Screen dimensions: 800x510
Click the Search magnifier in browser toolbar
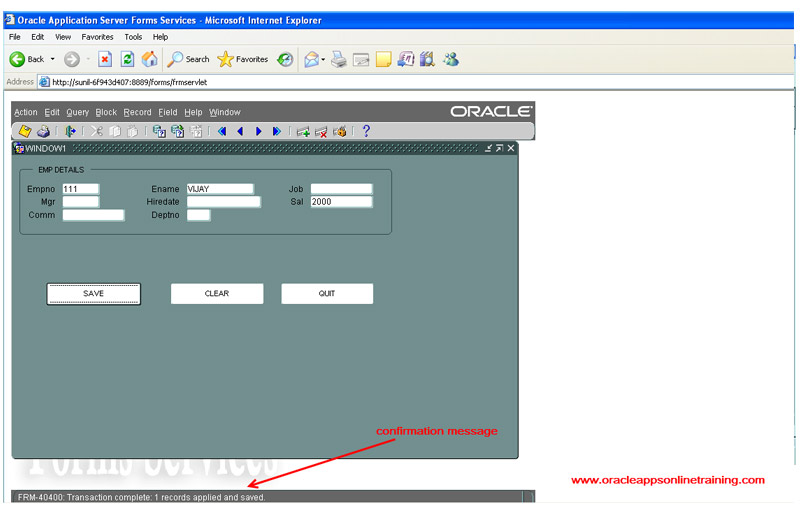click(x=188, y=59)
